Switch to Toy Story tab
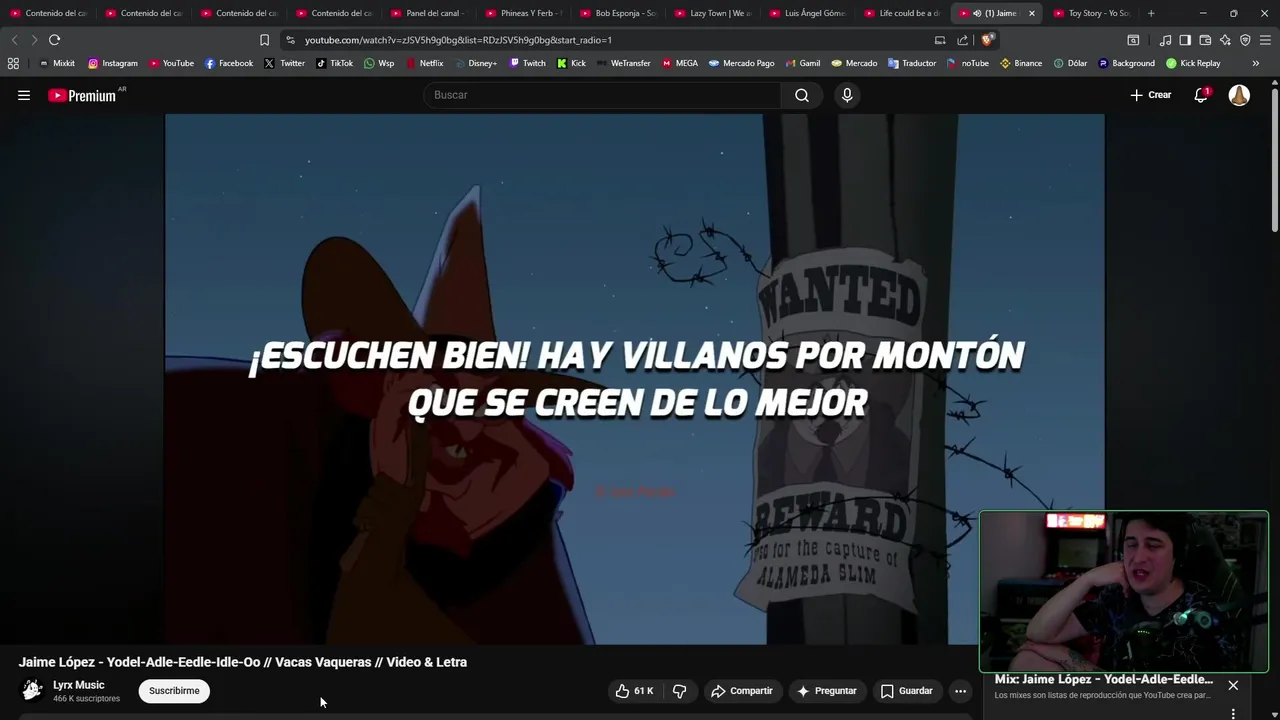This screenshot has width=1280, height=720. click(x=1090, y=13)
